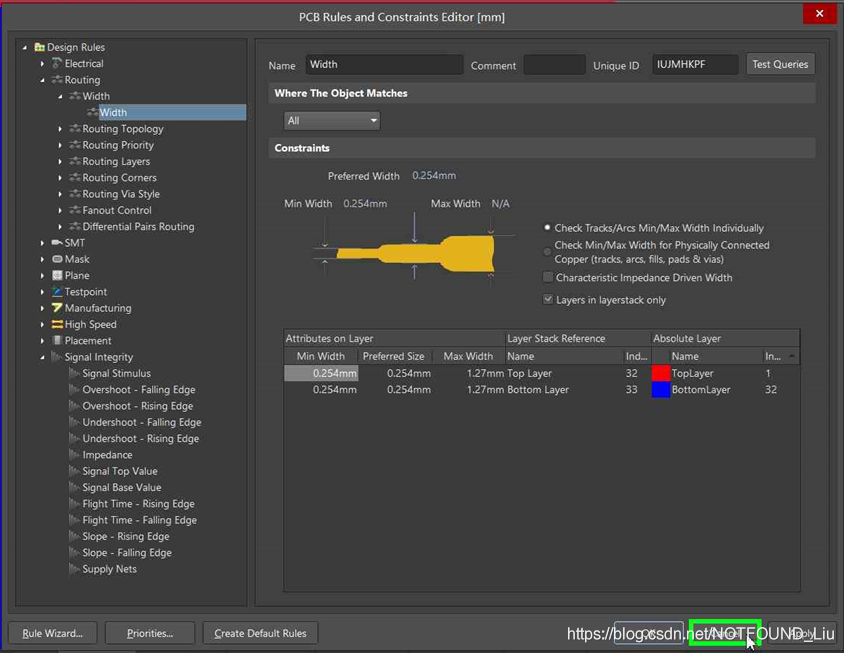The height and width of the screenshot is (653, 844).
Task: Click the Signal Integrity category icon
Action: pos(57,357)
